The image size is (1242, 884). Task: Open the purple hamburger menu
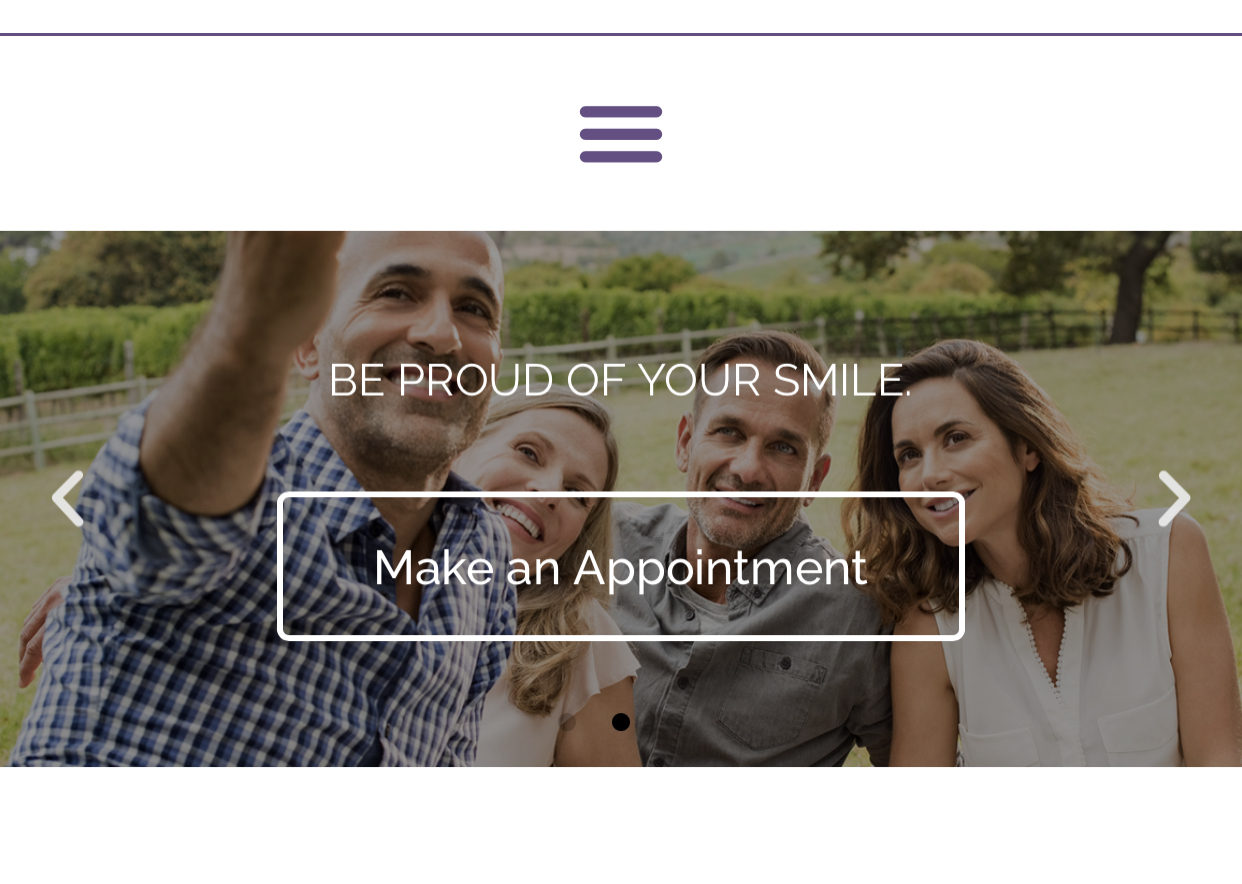click(621, 134)
